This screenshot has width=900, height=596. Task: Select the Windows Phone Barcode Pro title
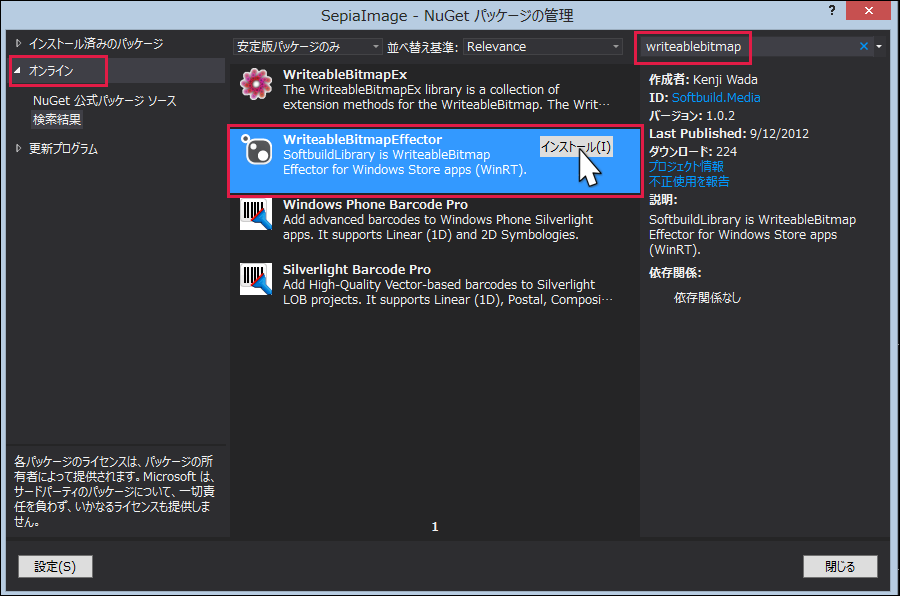[375, 204]
